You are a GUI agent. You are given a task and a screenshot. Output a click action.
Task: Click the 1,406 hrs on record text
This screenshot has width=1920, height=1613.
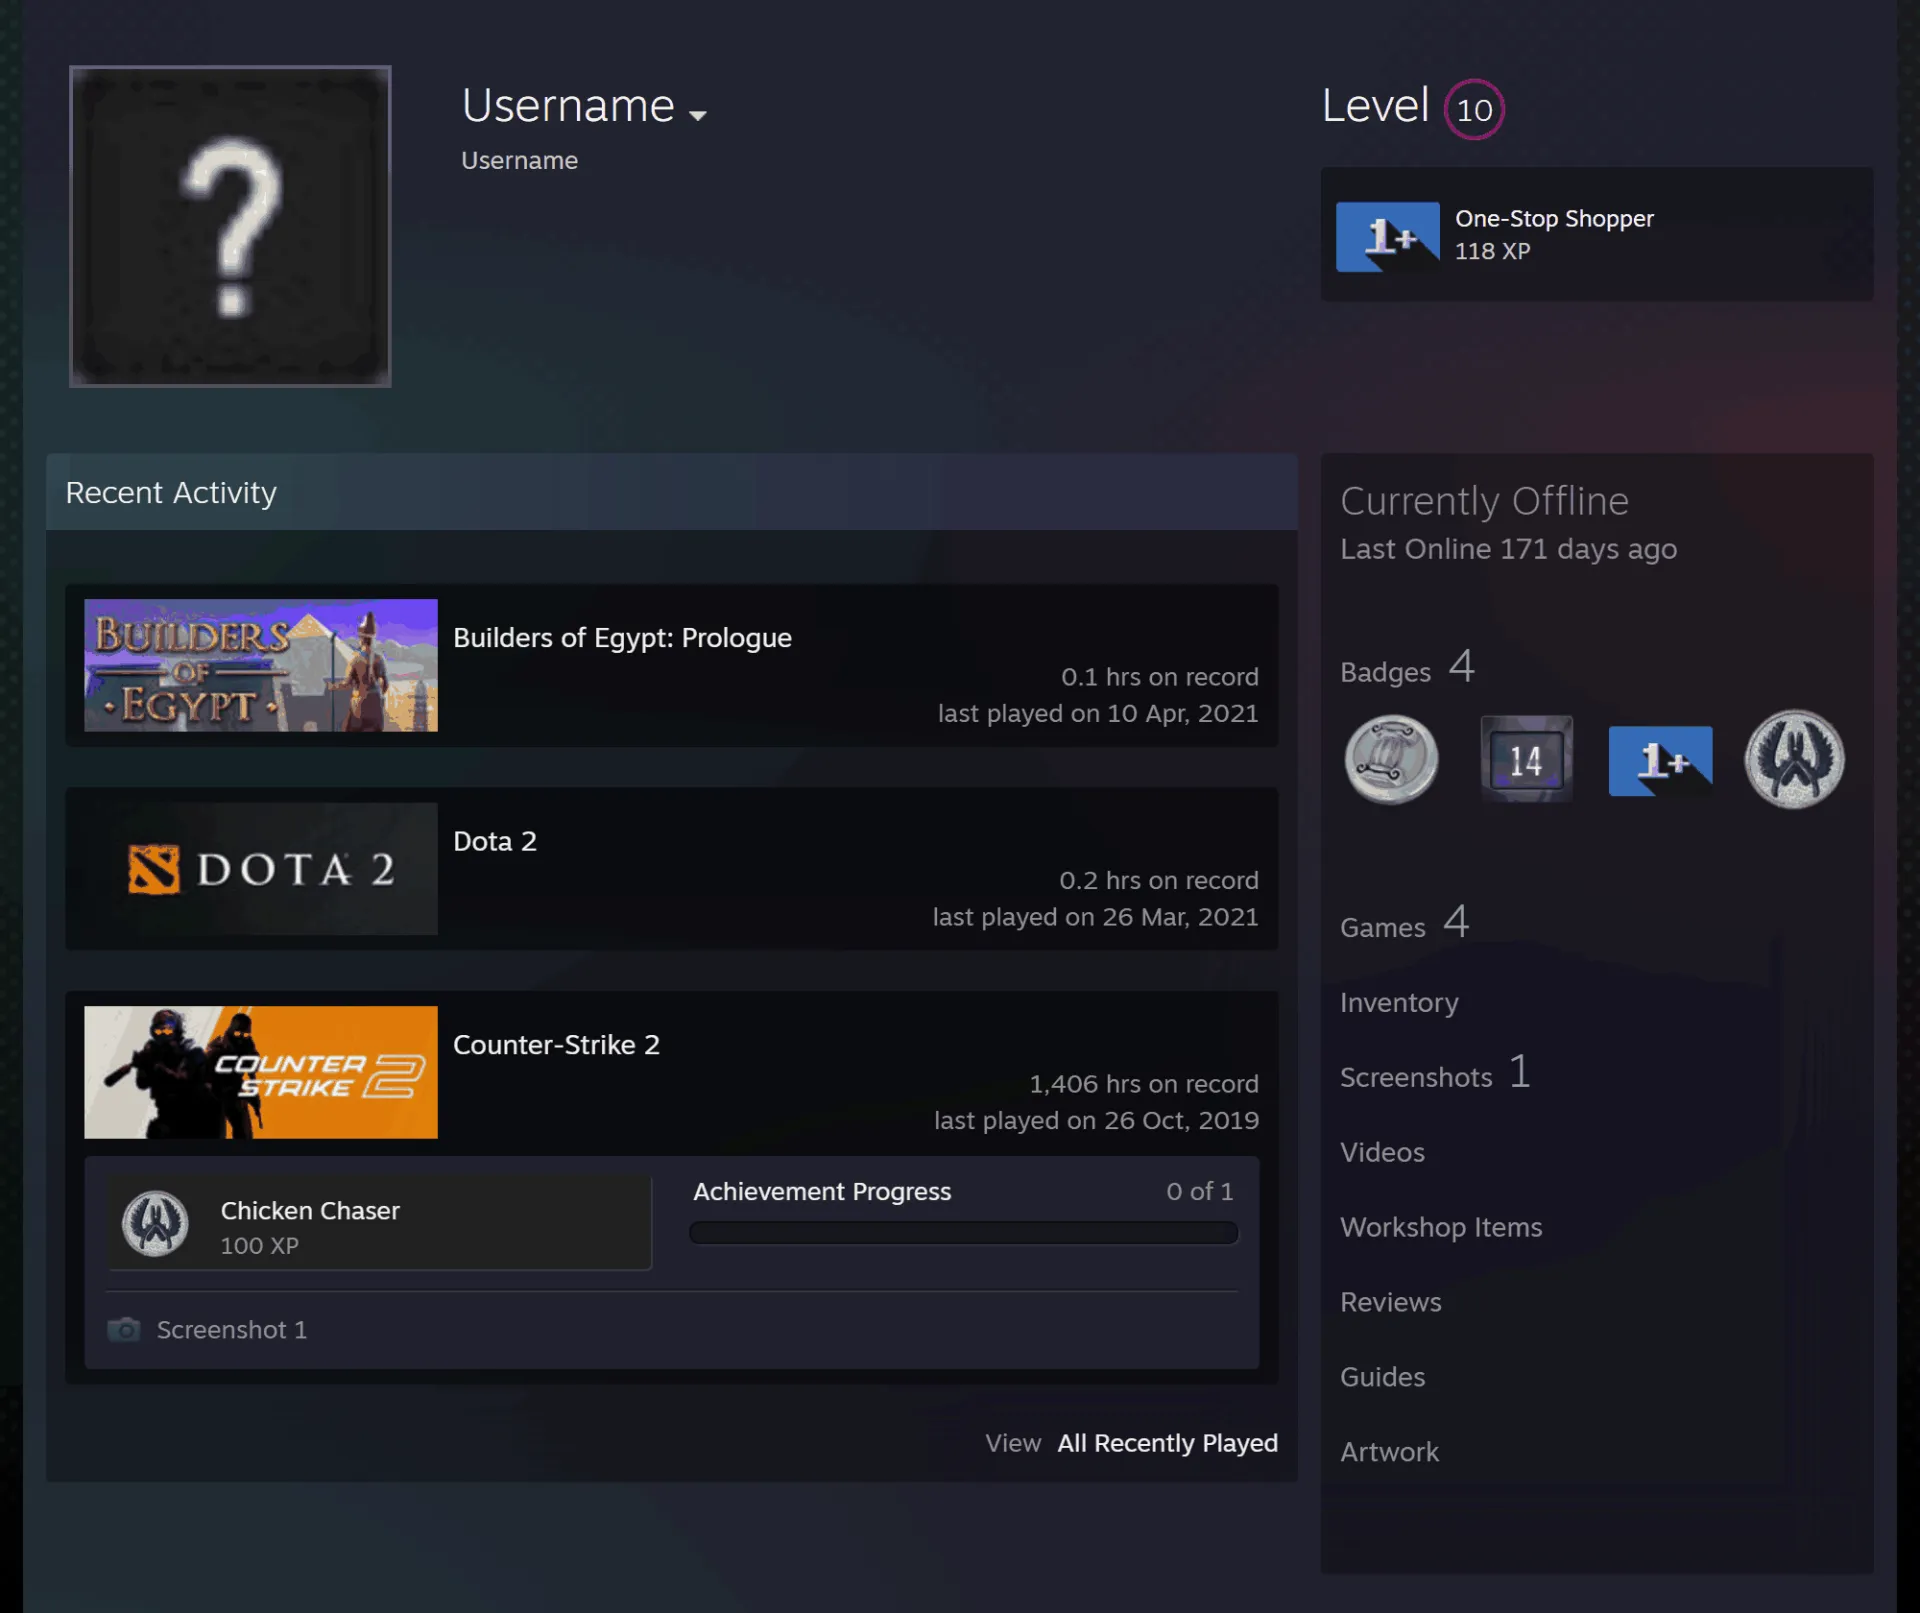[1144, 1084]
